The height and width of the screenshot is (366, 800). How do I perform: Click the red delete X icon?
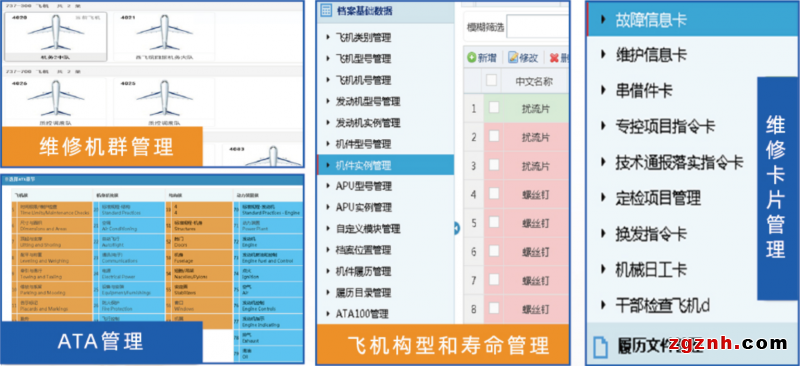tap(555, 58)
